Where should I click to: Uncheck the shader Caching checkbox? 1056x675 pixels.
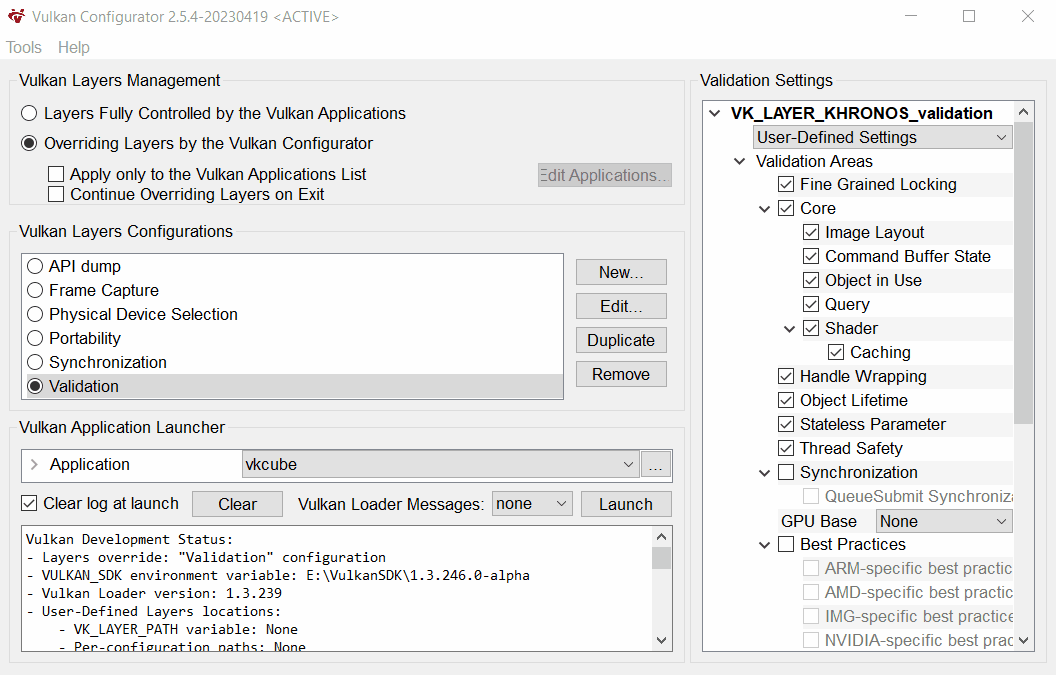[836, 352]
